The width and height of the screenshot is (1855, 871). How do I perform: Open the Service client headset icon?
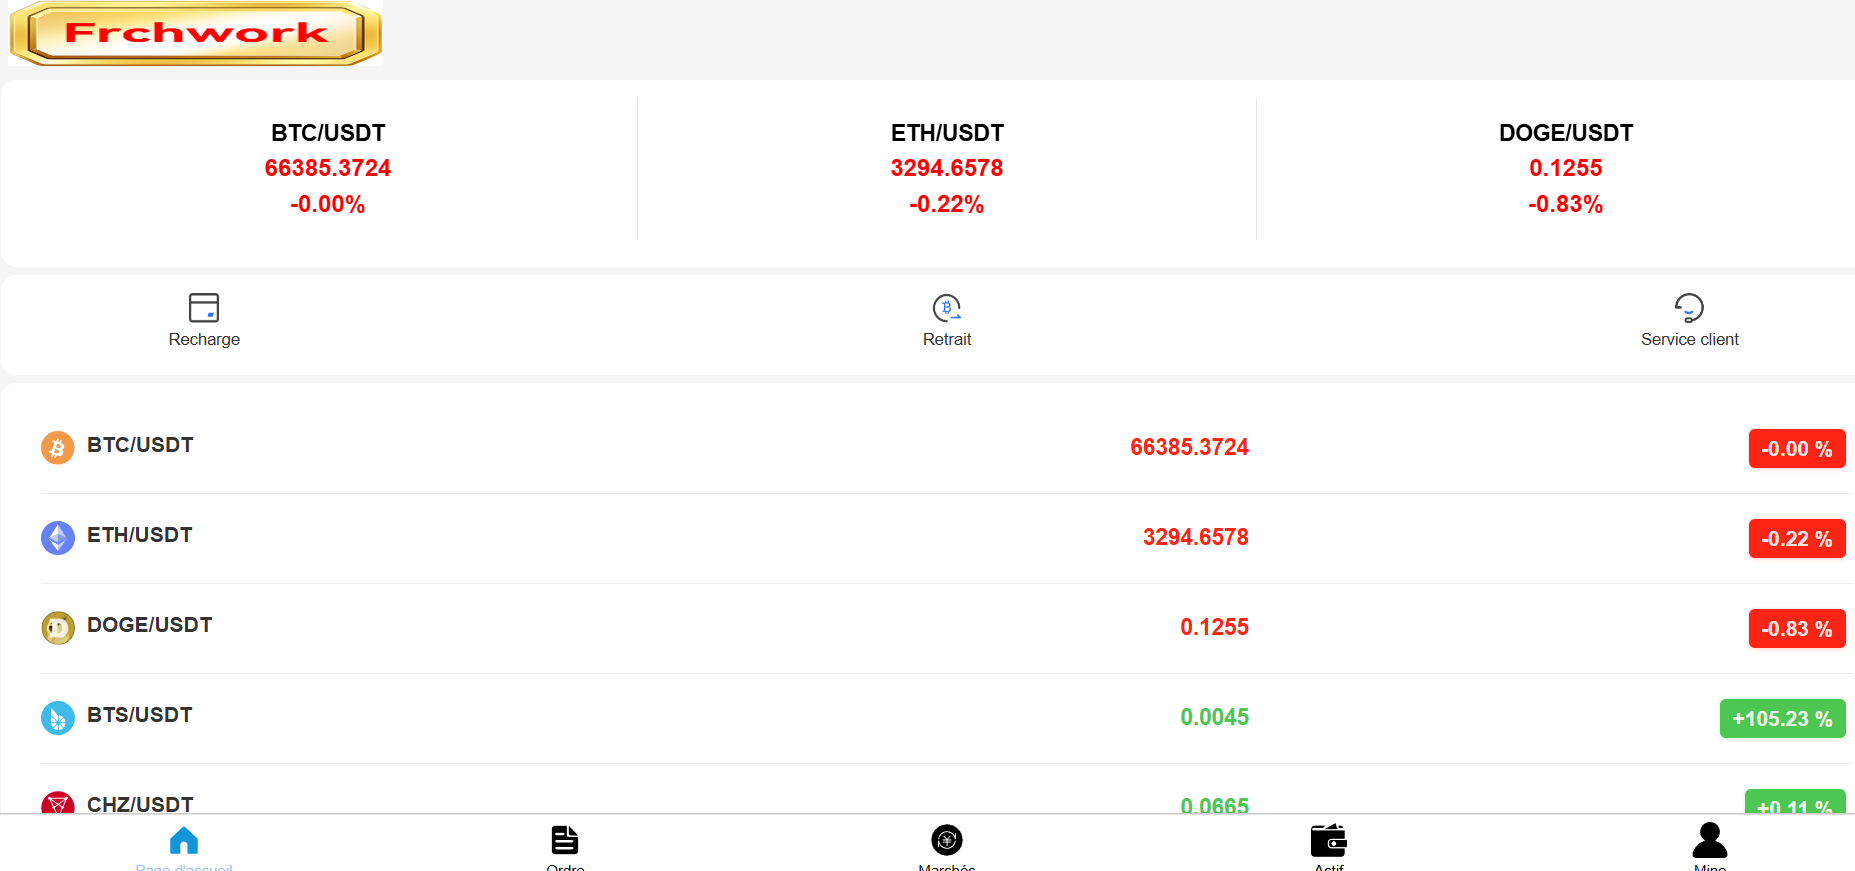click(1689, 307)
